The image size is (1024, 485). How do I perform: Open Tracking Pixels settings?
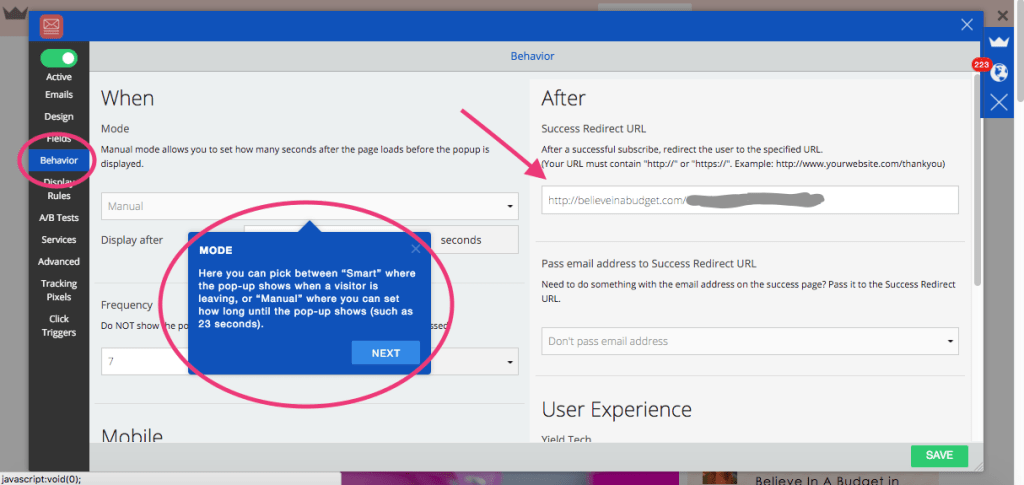coord(59,290)
